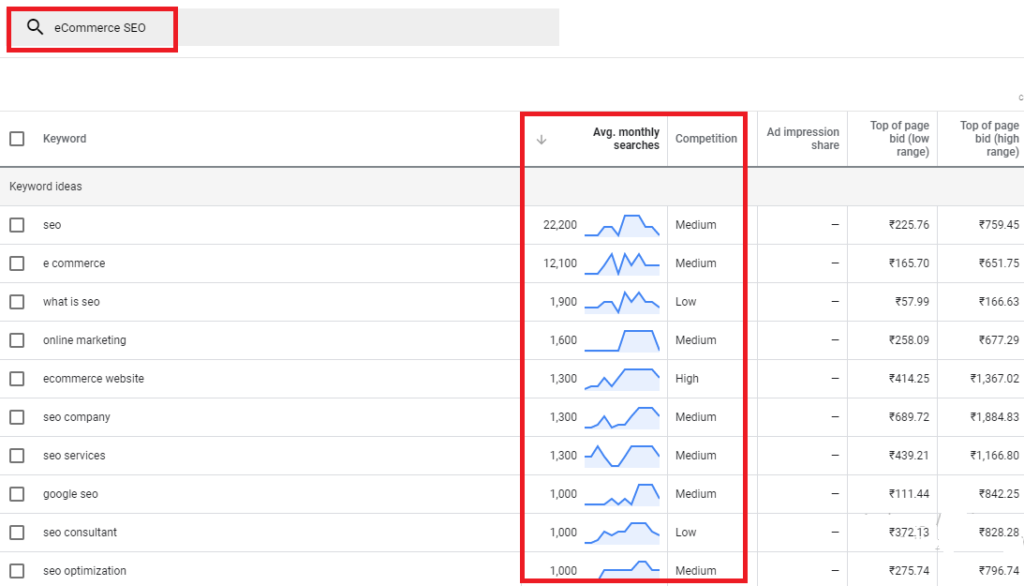Check the box for 'what is seo'
The height and width of the screenshot is (586, 1024).
pyautogui.click(x=17, y=302)
